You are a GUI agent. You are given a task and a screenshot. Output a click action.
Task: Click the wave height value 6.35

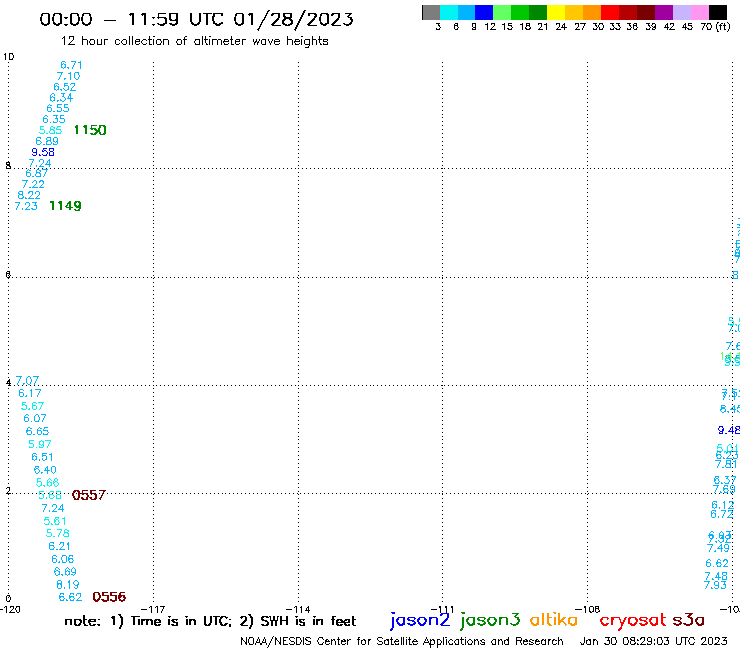click(x=54, y=119)
